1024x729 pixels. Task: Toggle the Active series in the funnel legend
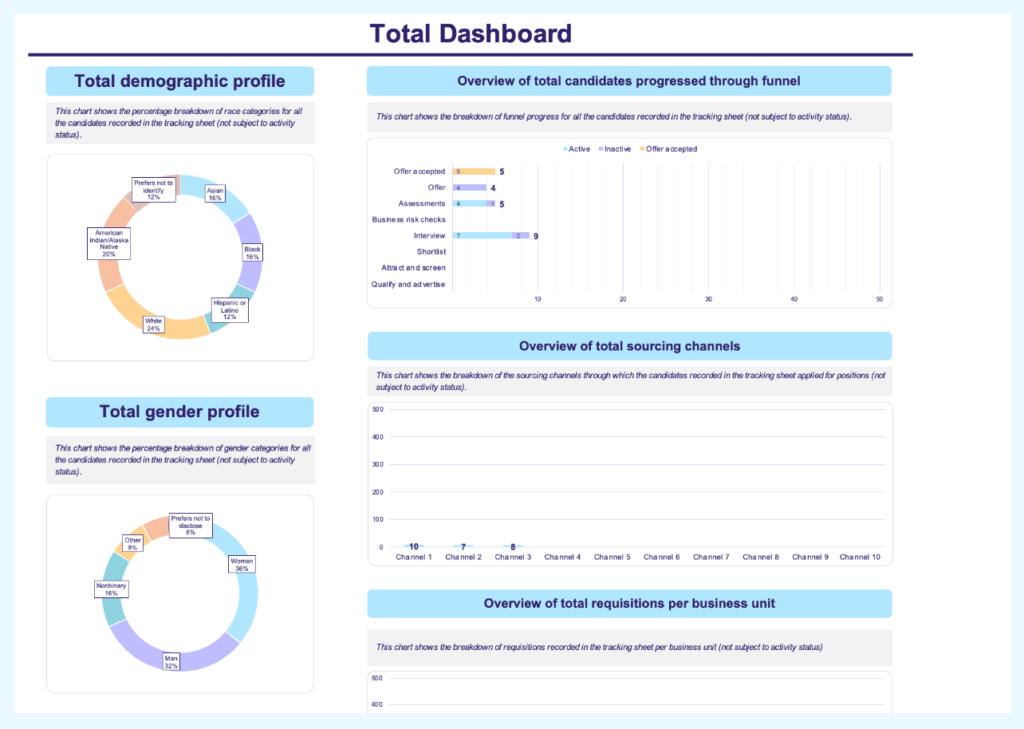578,148
